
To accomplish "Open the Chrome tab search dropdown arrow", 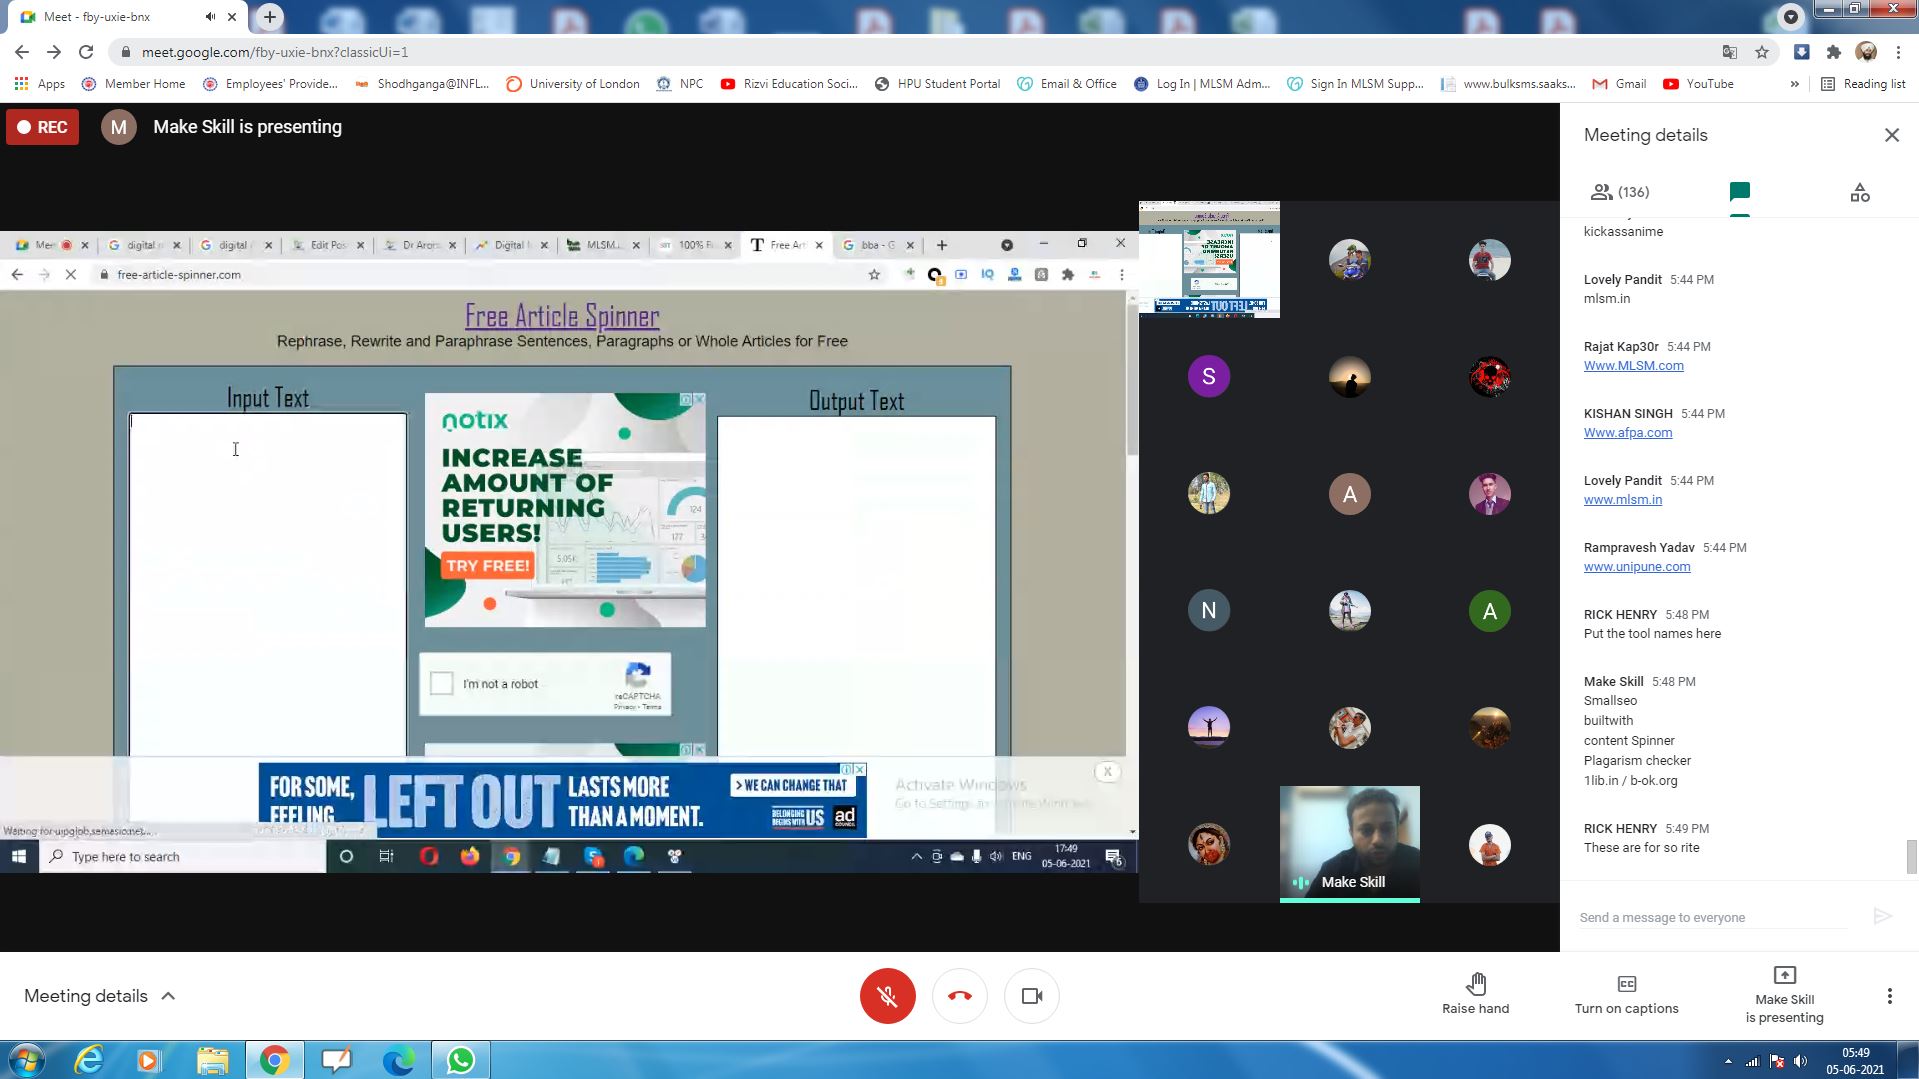I will click(x=1790, y=17).
